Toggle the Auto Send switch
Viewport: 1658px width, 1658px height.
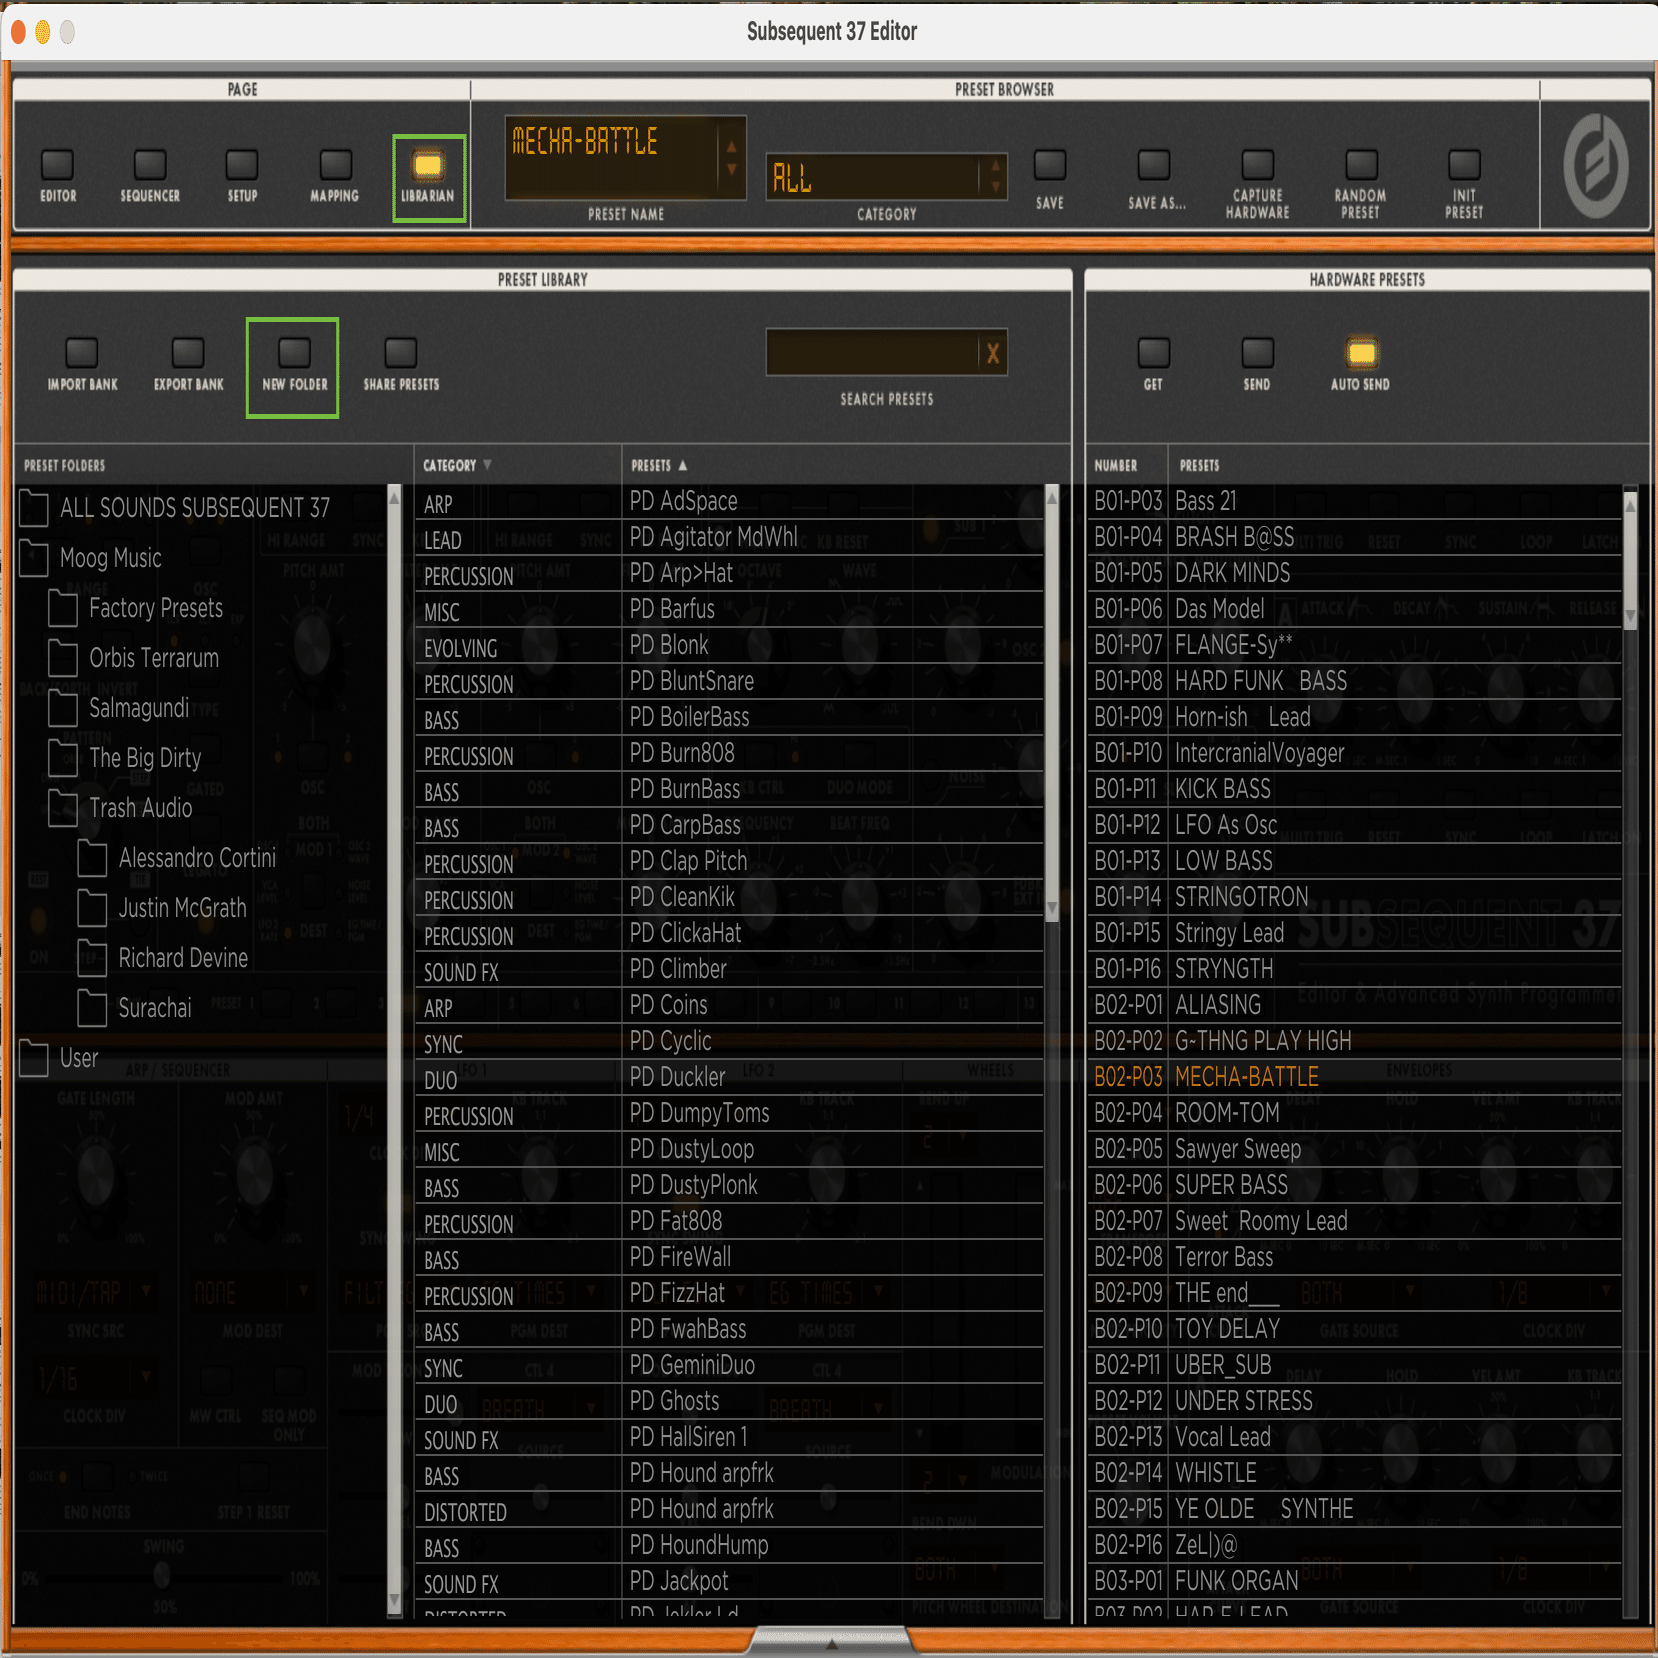[x=1361, y=352]
